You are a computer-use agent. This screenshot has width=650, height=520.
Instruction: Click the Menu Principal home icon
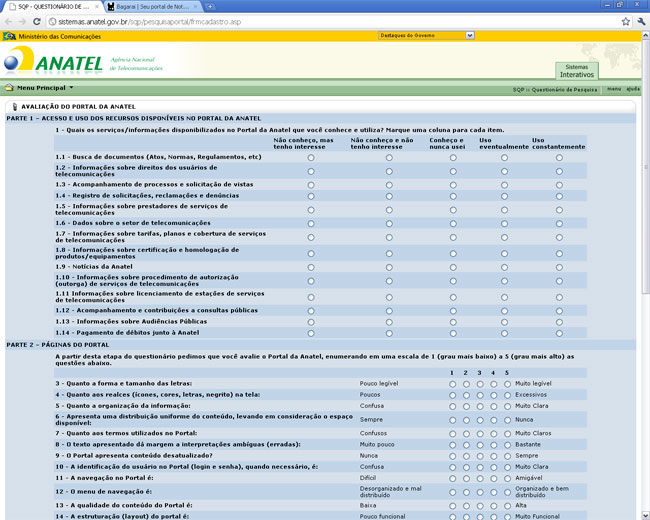(x=10, y=87)
